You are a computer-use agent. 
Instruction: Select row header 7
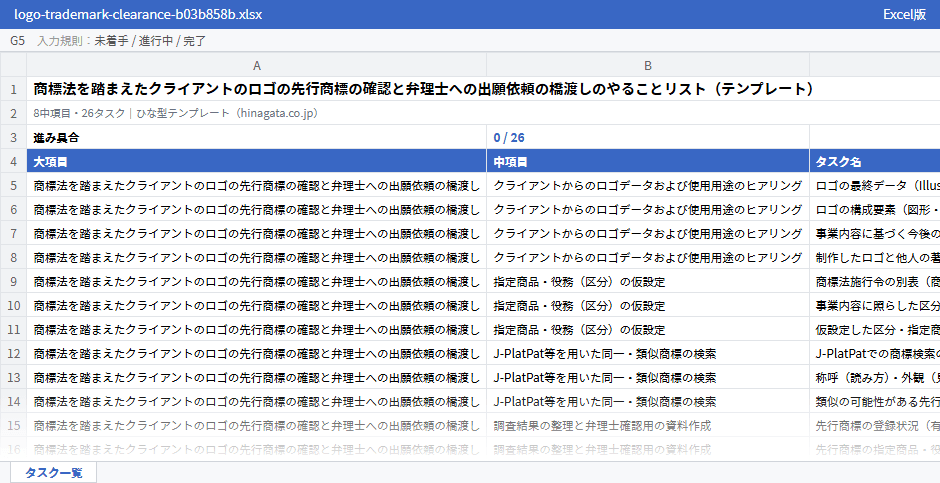click(x=13, y=233)
